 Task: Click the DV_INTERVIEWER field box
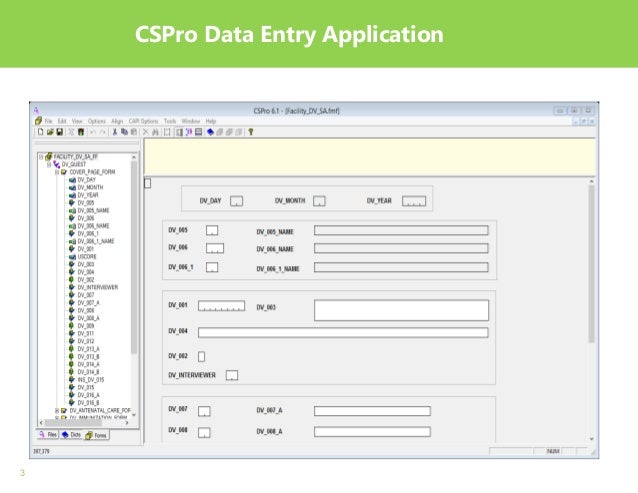point(232,375)
